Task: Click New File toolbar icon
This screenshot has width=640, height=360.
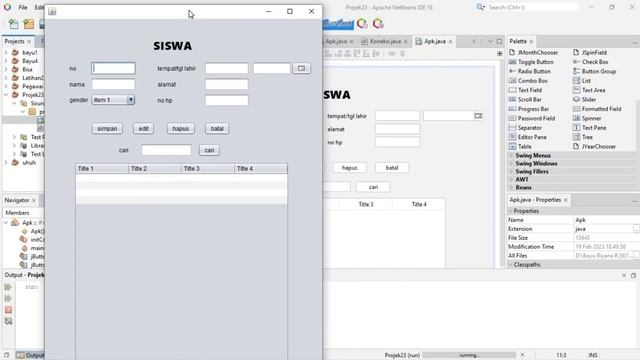Action: (13, 24)
